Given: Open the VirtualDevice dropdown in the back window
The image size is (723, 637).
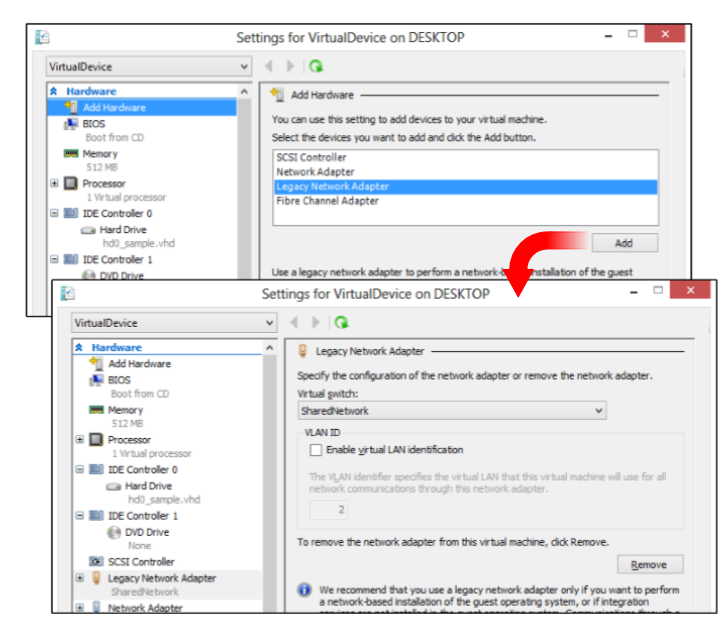Looking at the screenshot, I should tap(148, 66).
